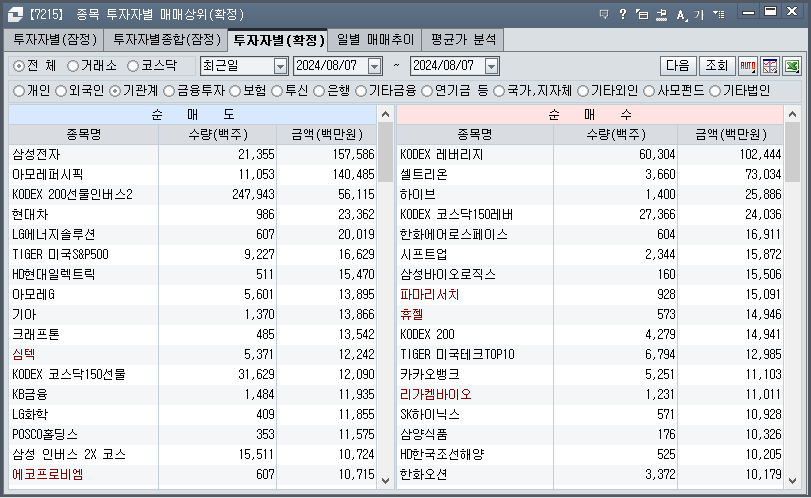Image resolution: width=811 pixels, height=498 pixels.
Task: Open the chat bubble message icon
Action: 604,14
